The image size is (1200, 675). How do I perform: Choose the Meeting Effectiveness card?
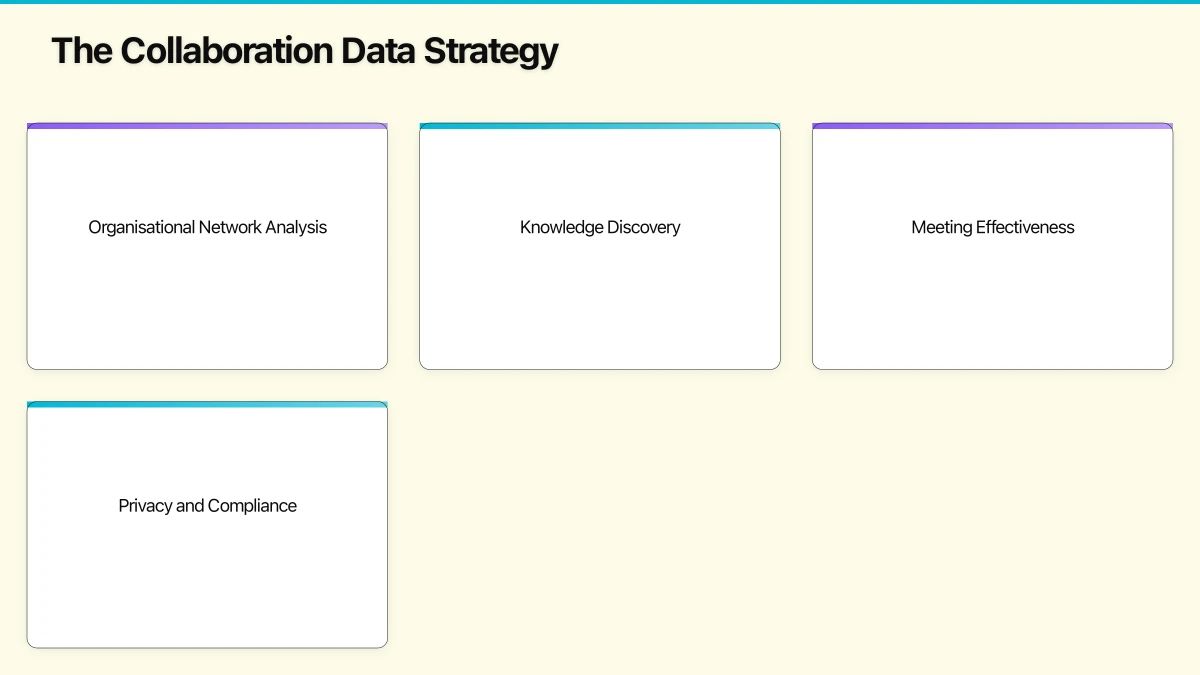(x=992, y=290)
